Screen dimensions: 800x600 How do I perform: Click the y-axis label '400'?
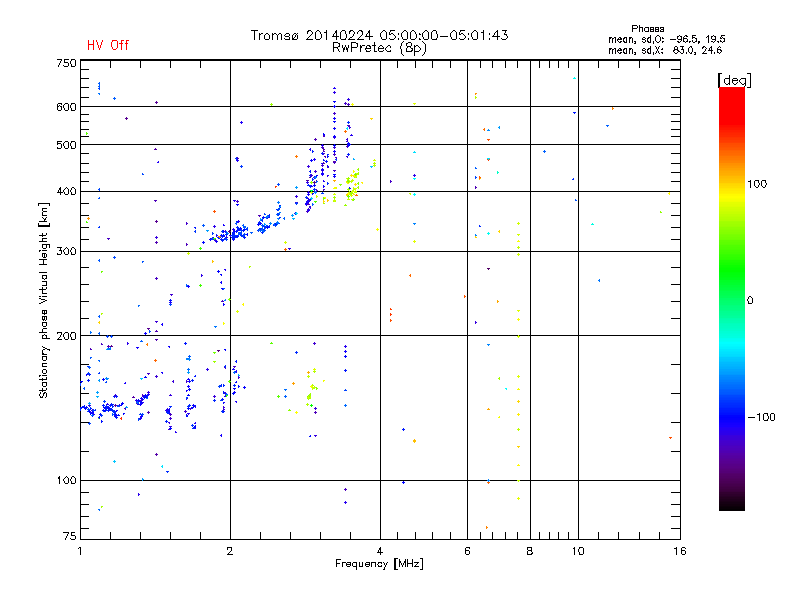click(66, 192)
